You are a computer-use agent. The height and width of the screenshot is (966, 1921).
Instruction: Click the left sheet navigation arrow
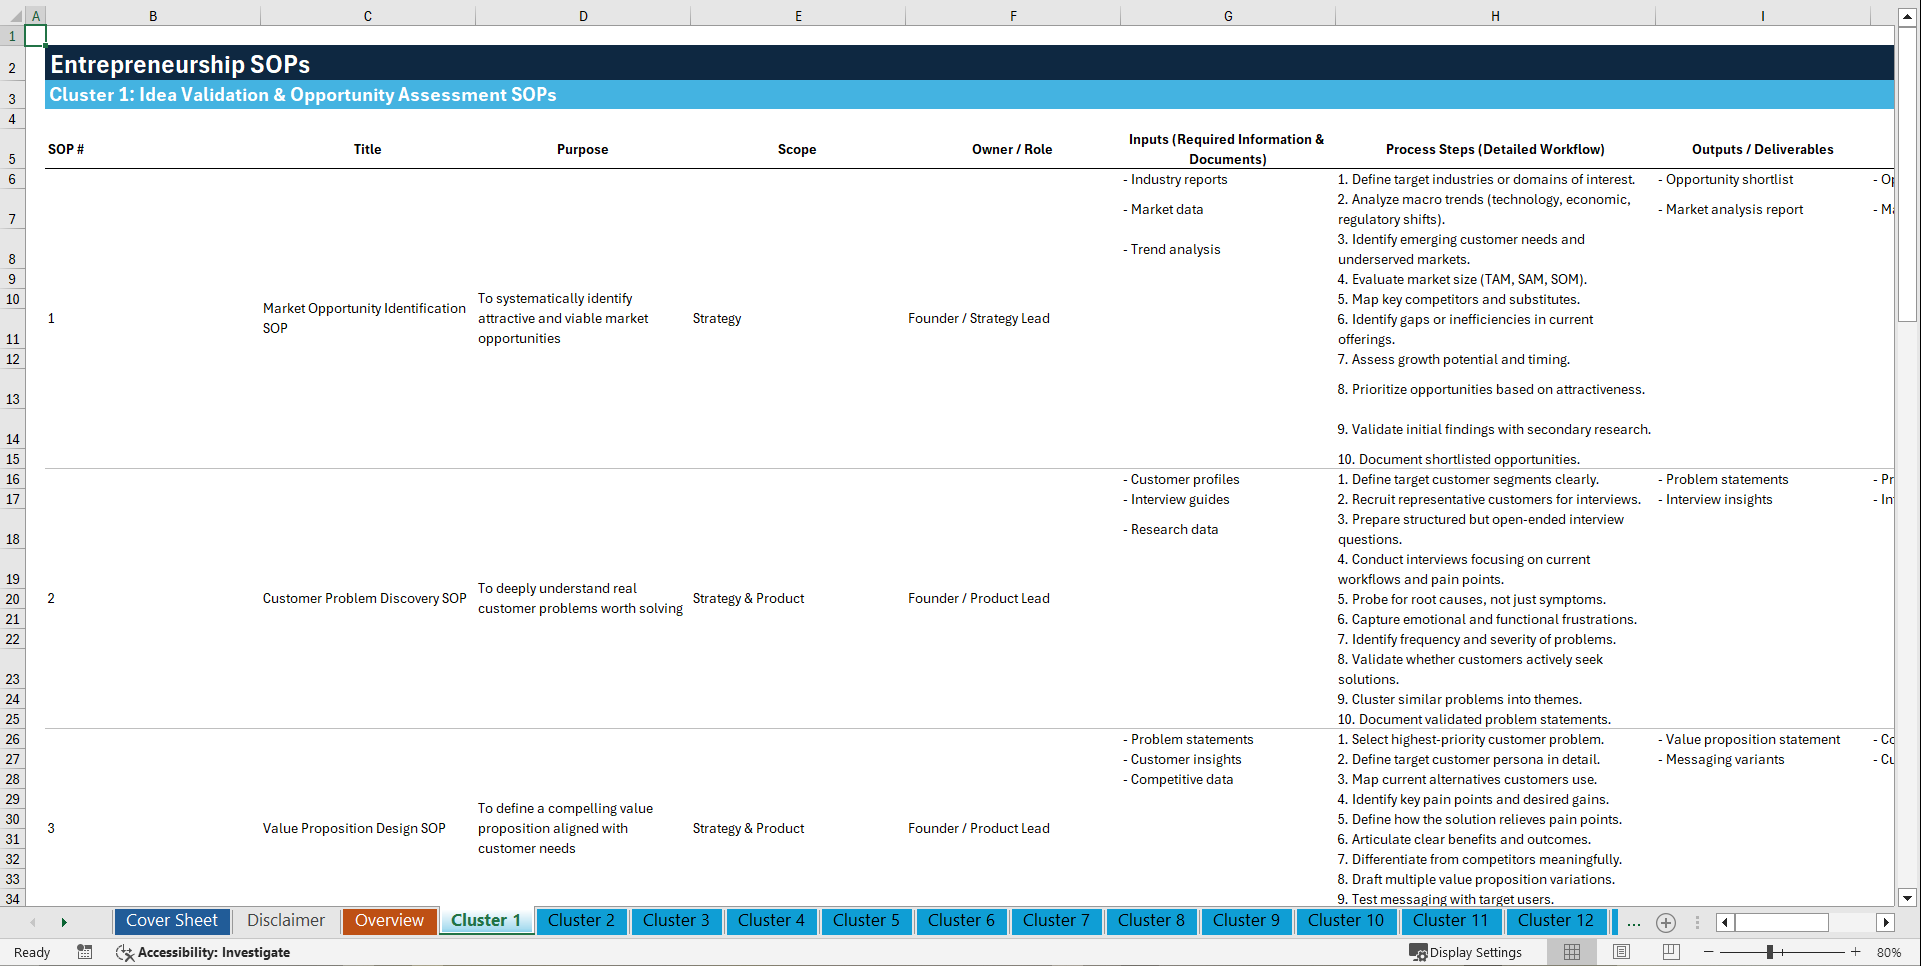click(x=33, y=922)
